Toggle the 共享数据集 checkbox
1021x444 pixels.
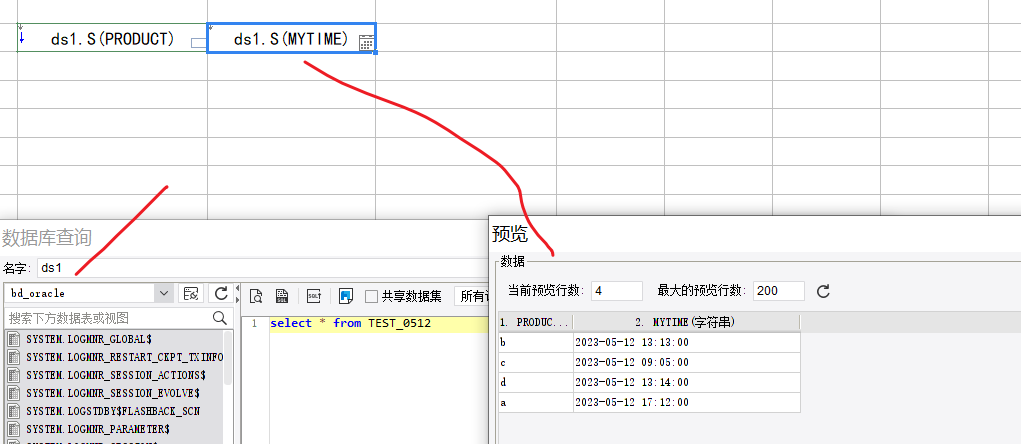(x=371, y=296)
